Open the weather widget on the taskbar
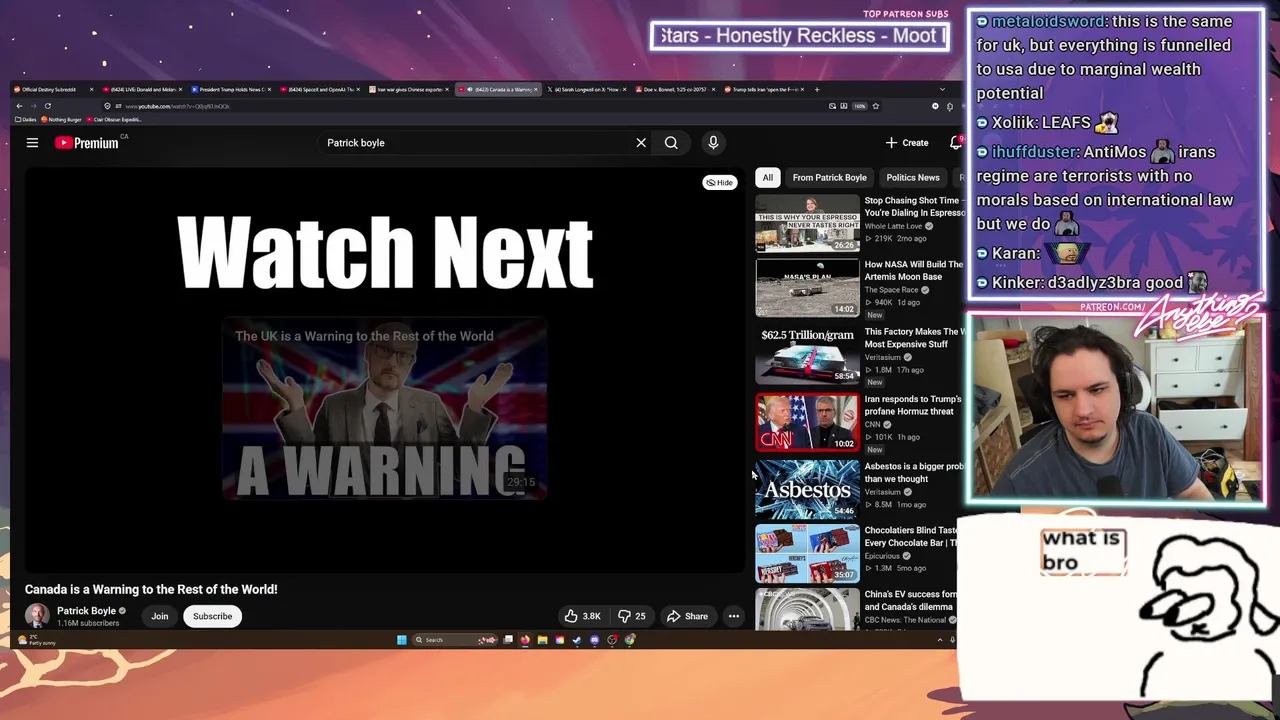This screenshot has width=1280, height=720. click(x=38, y=640)
